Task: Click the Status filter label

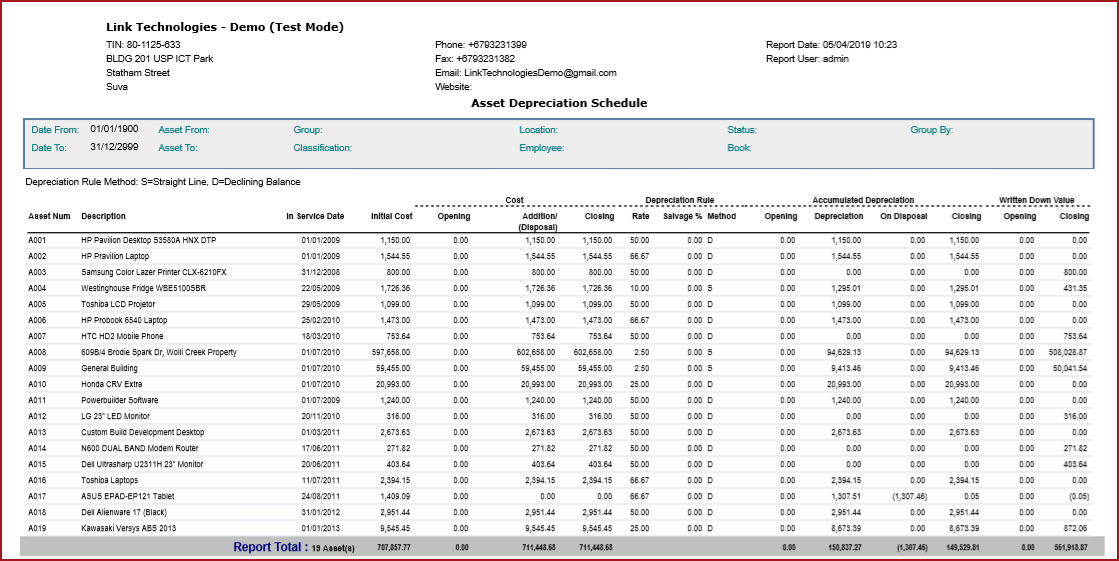Action: pyautogui.click(x=741, y=130)
